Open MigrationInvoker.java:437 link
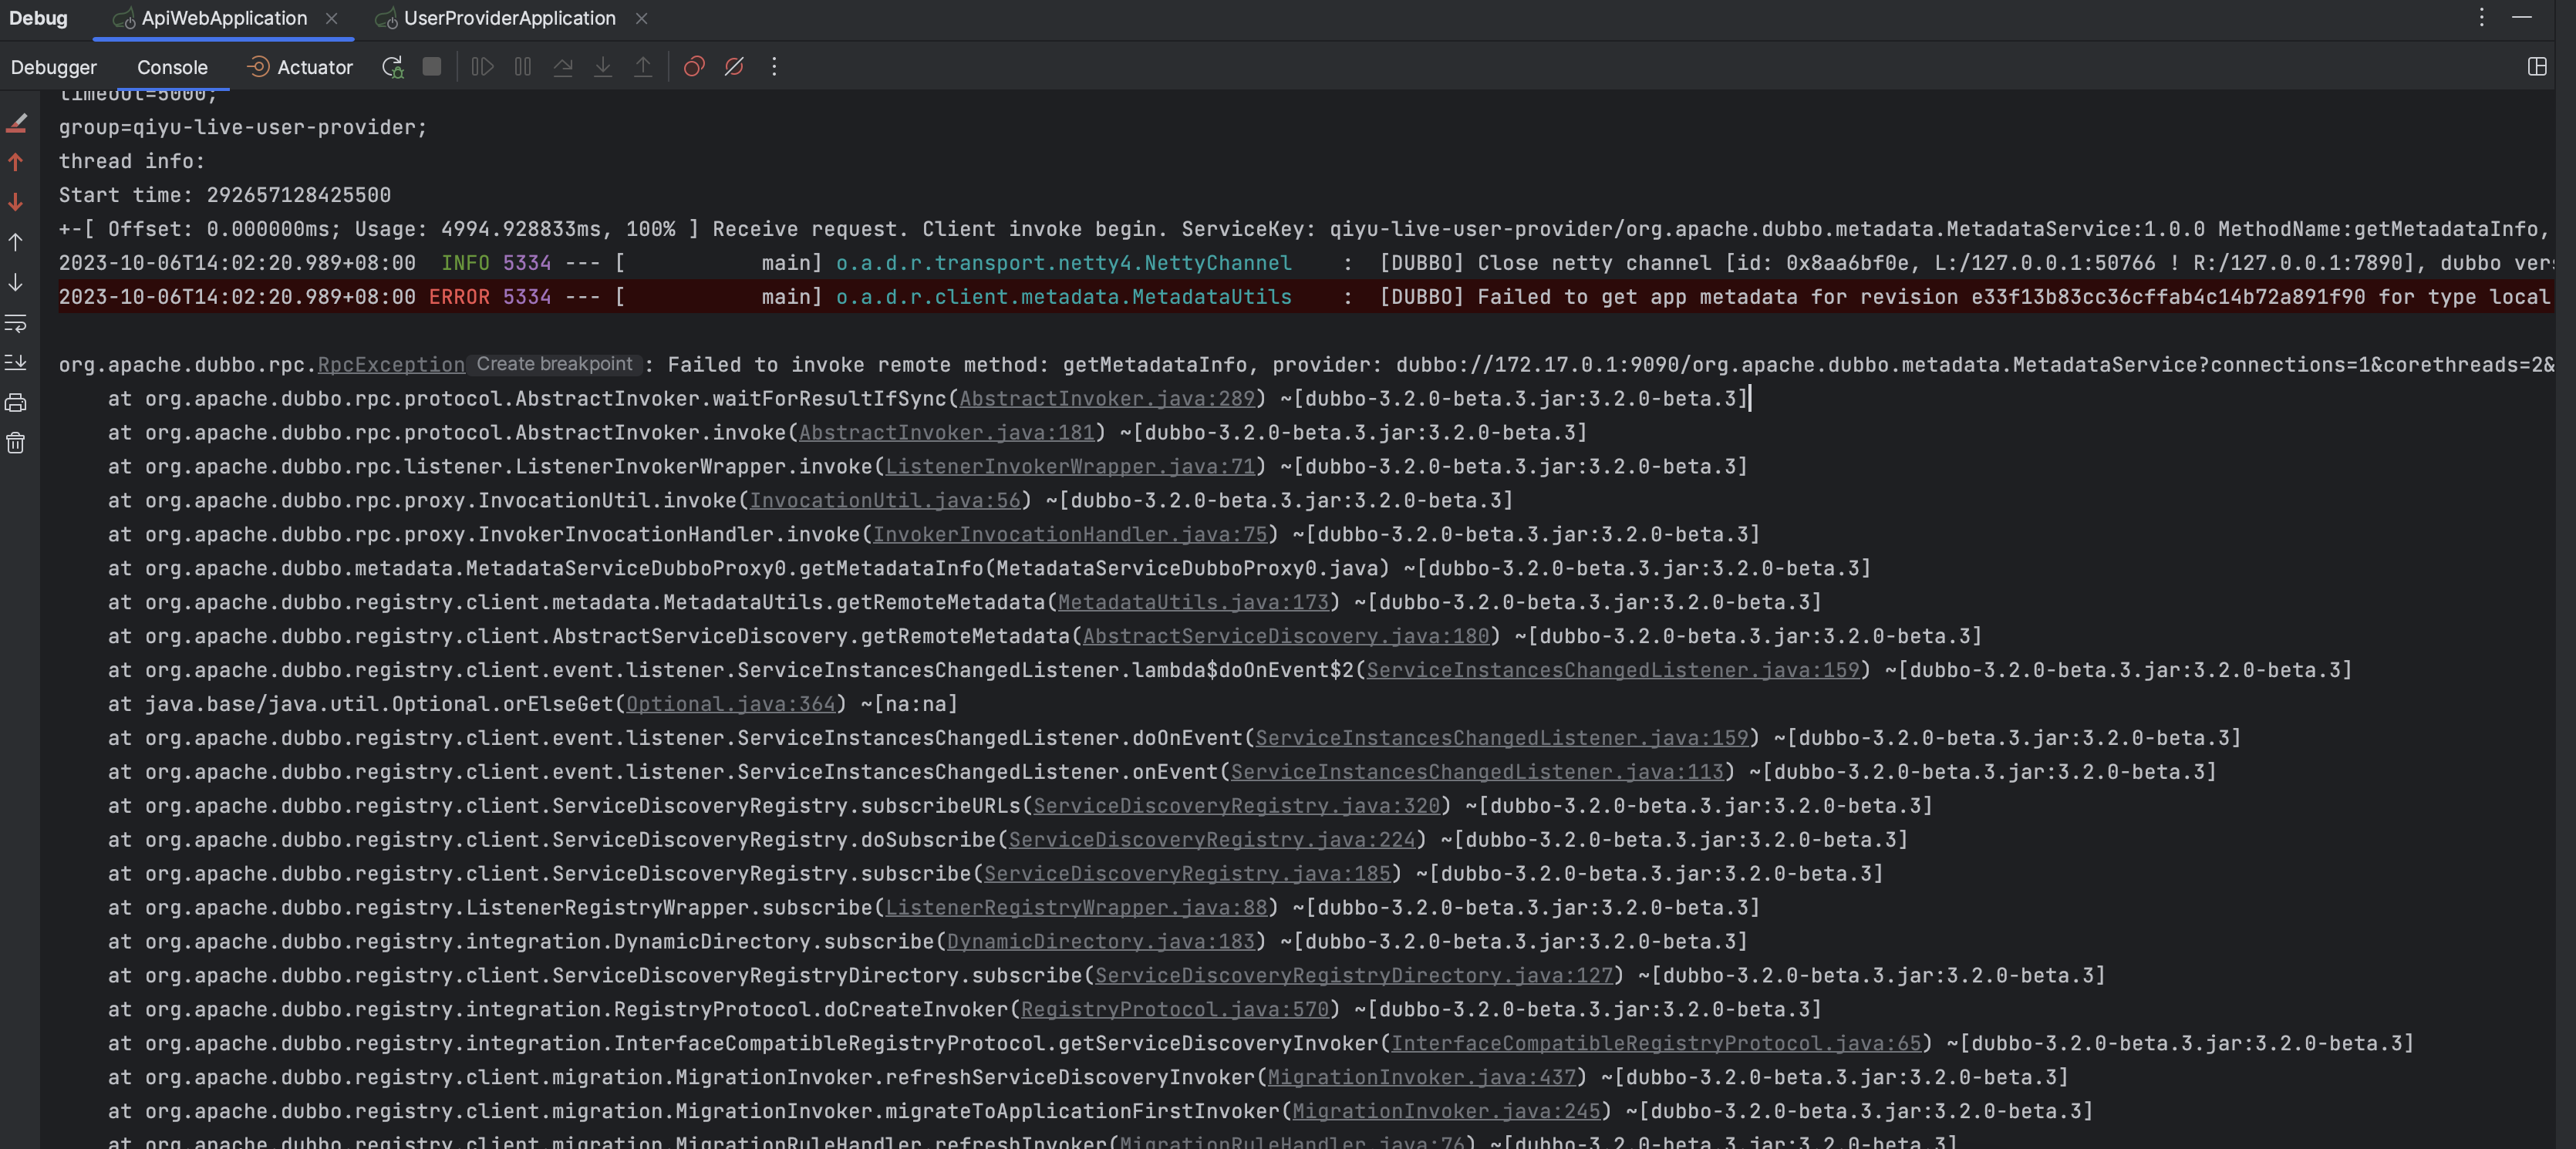 (1421, 1078)
